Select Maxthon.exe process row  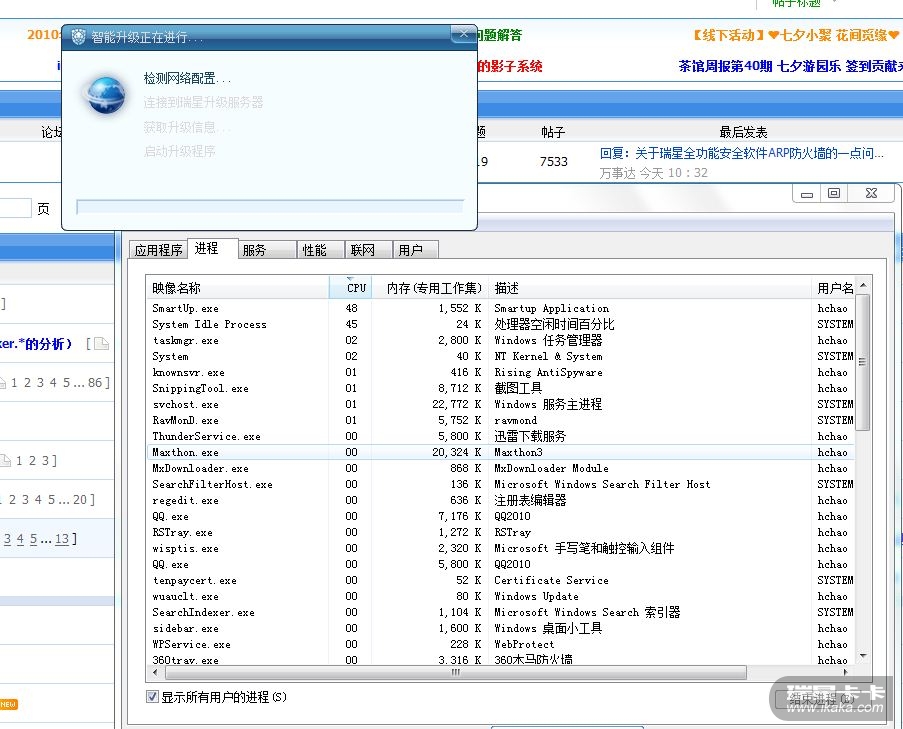pos(501,452)
